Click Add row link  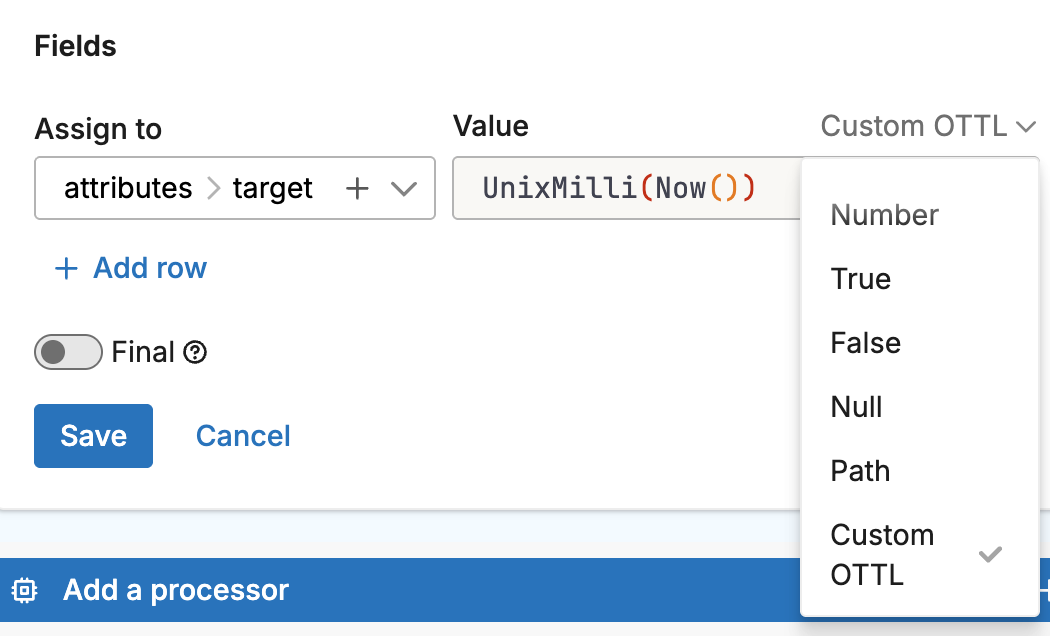(x=149, y=268)
